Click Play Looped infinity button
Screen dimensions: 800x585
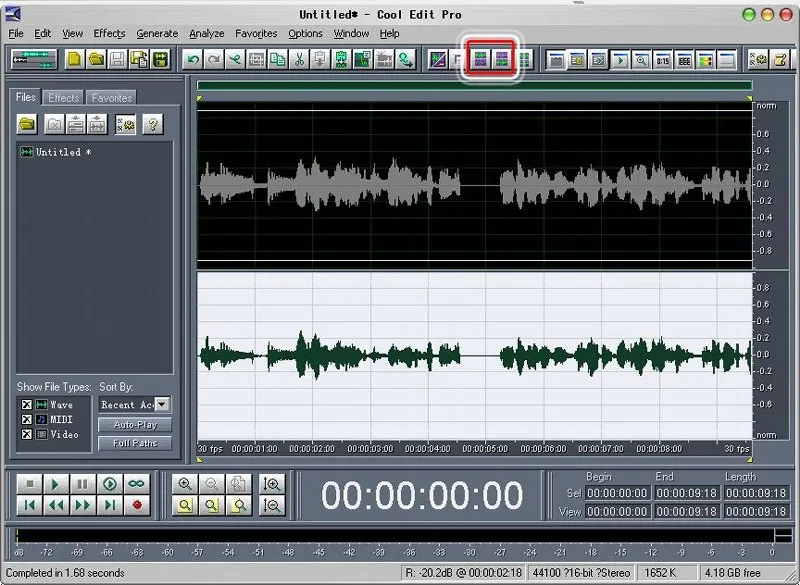click(x=136, y=484)
